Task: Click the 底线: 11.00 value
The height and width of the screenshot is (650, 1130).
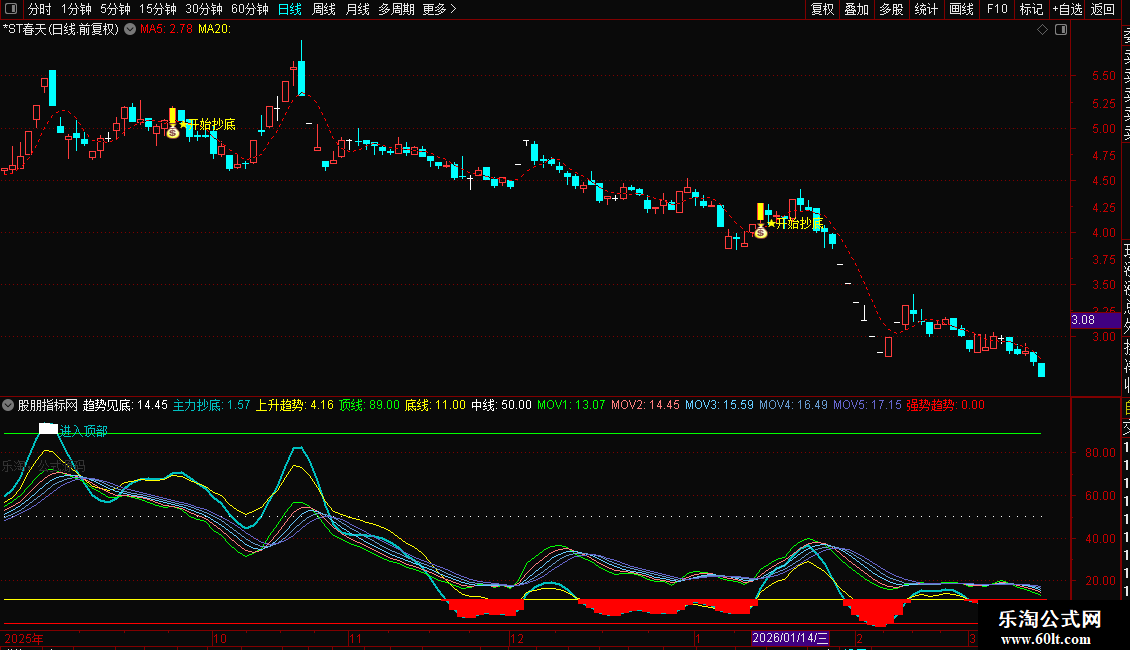Action: pos(435,405)
